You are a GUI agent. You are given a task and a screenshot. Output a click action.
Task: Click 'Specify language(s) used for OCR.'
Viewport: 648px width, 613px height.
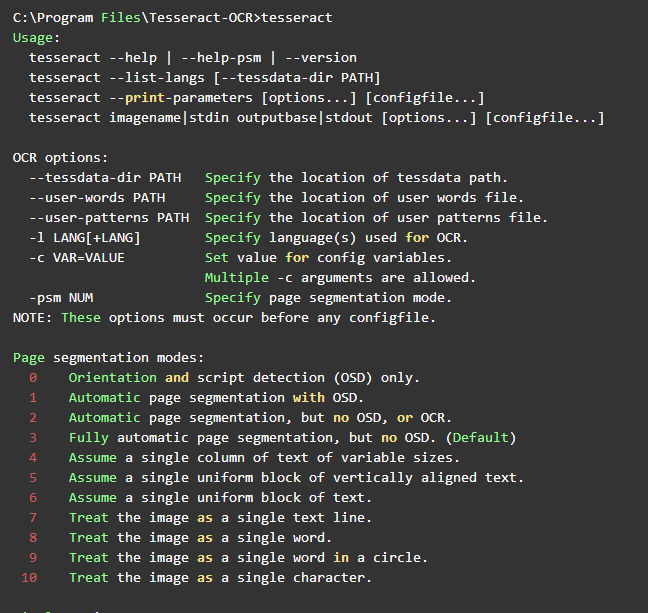(336, 238)
